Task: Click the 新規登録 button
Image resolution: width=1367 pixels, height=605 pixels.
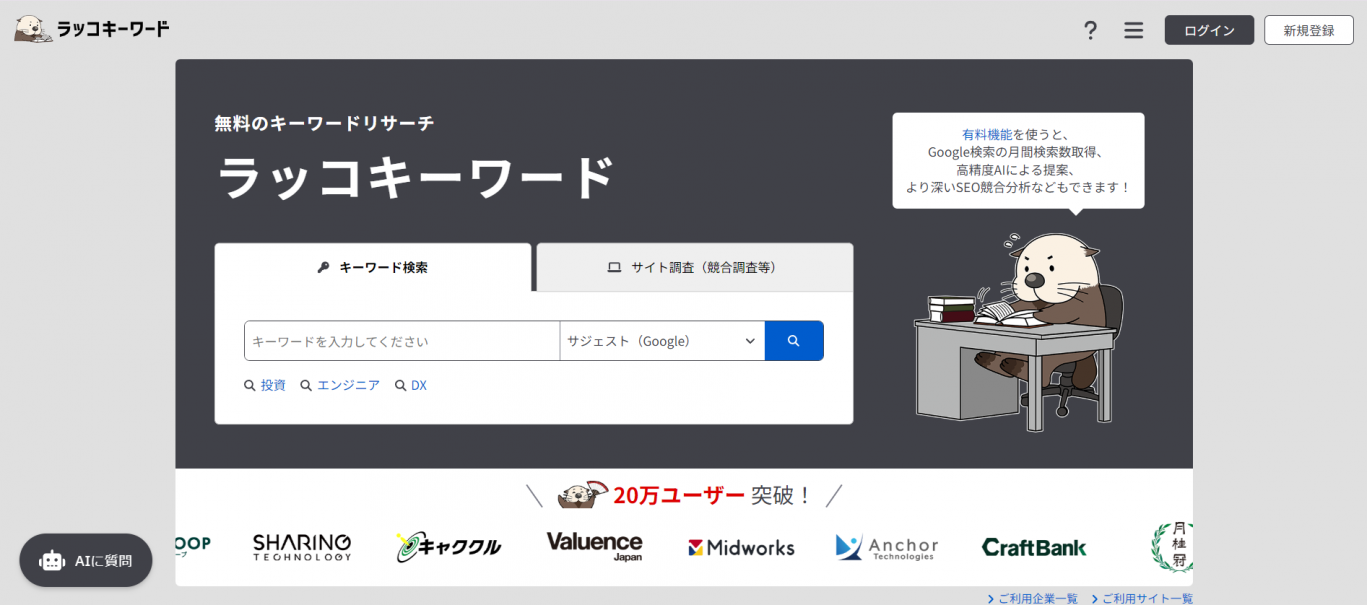Action: (1308, 30)
